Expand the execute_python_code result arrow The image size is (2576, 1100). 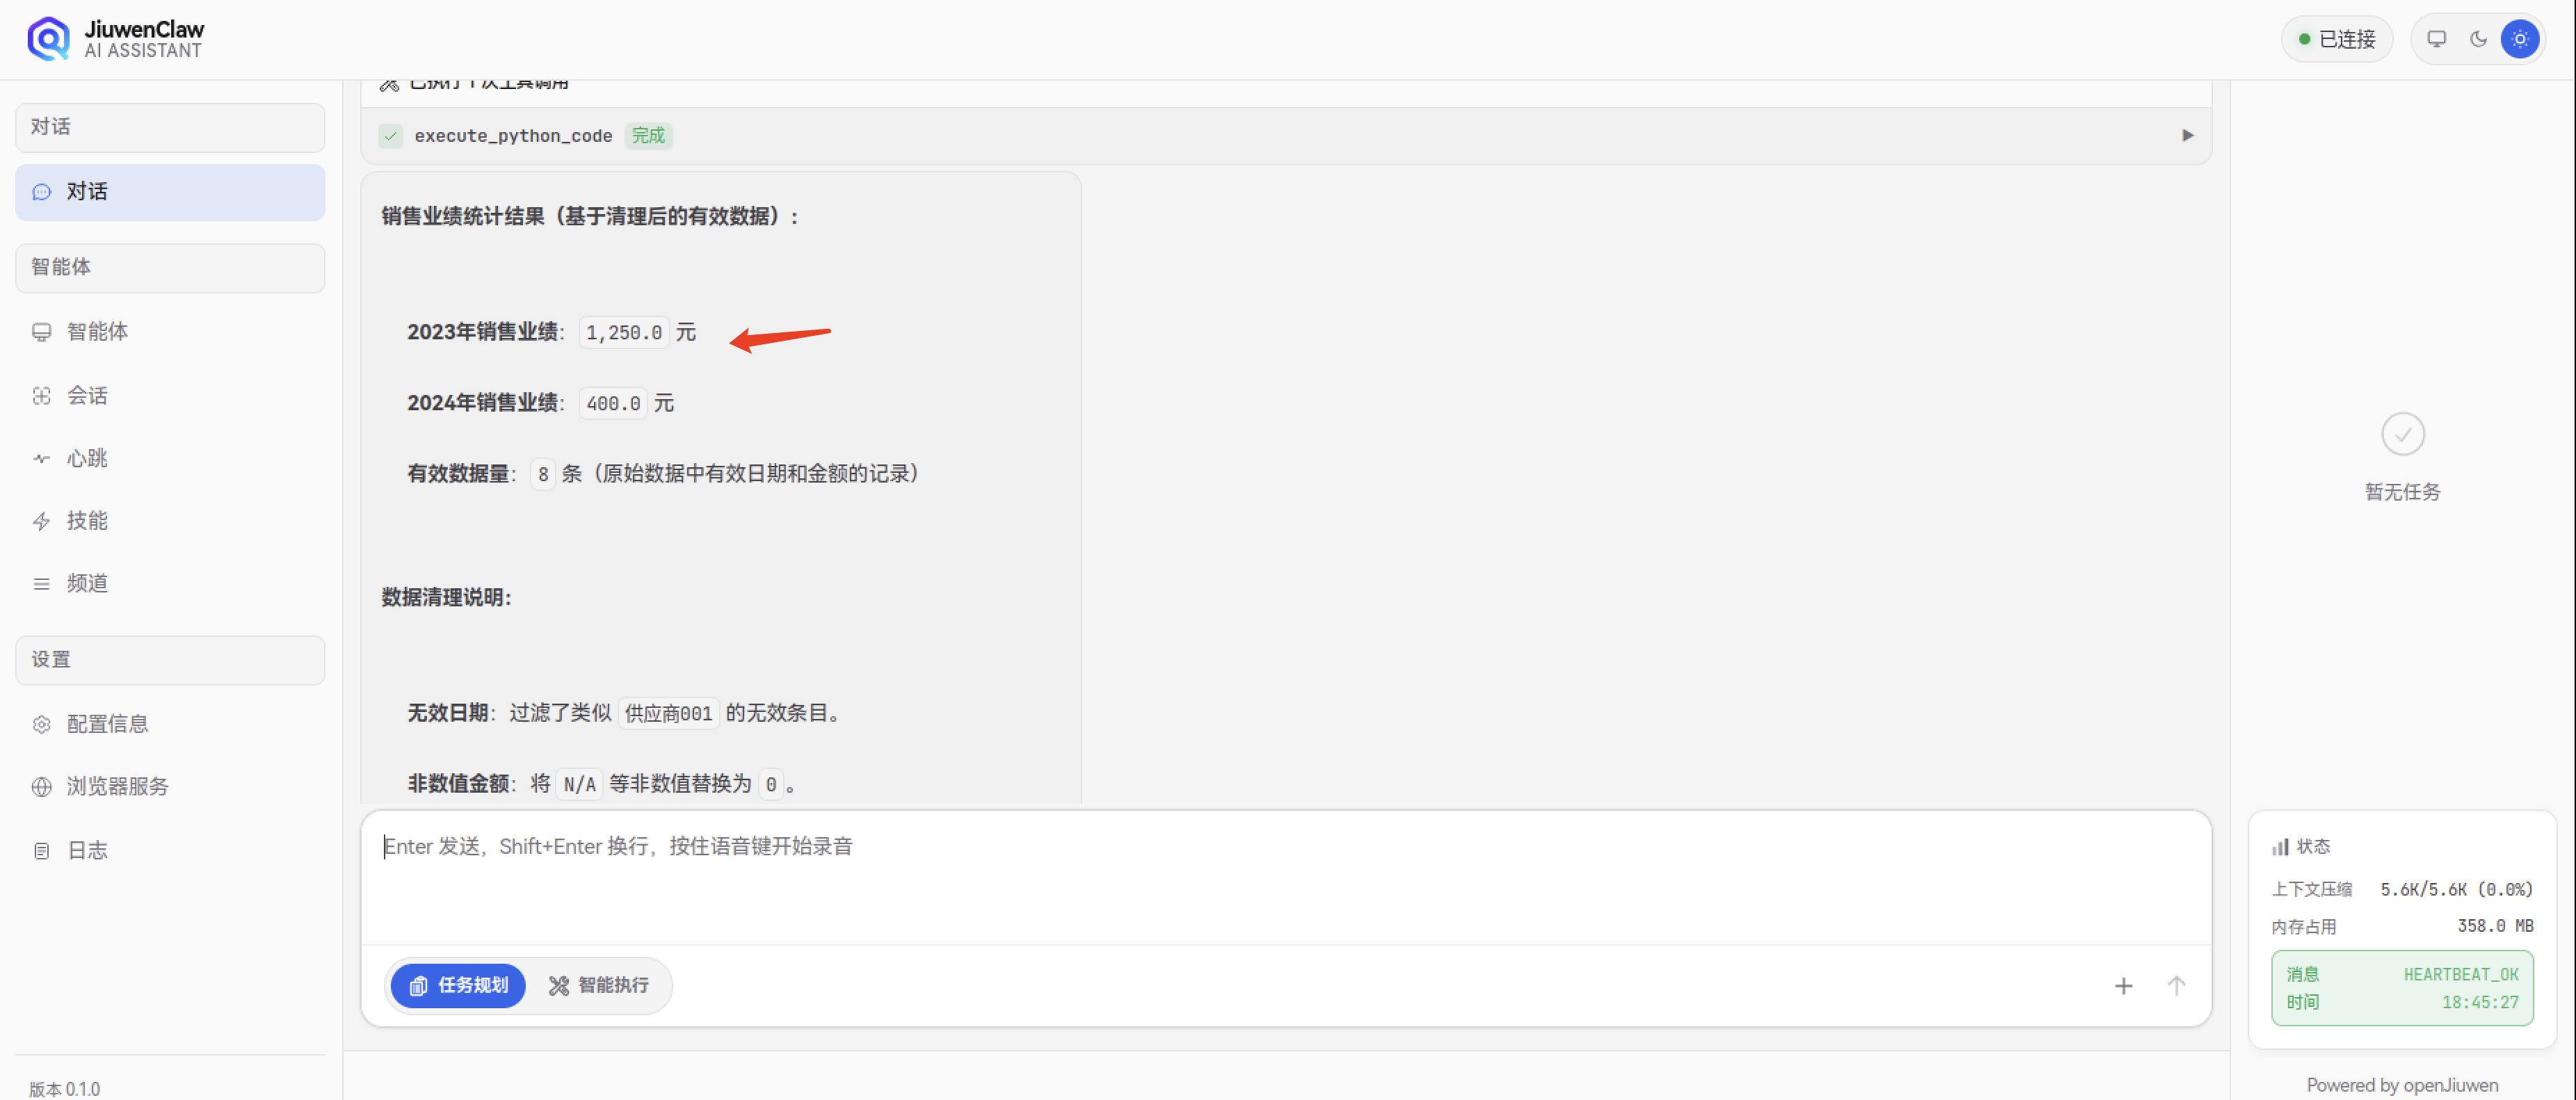click(x=2187, y=135)
